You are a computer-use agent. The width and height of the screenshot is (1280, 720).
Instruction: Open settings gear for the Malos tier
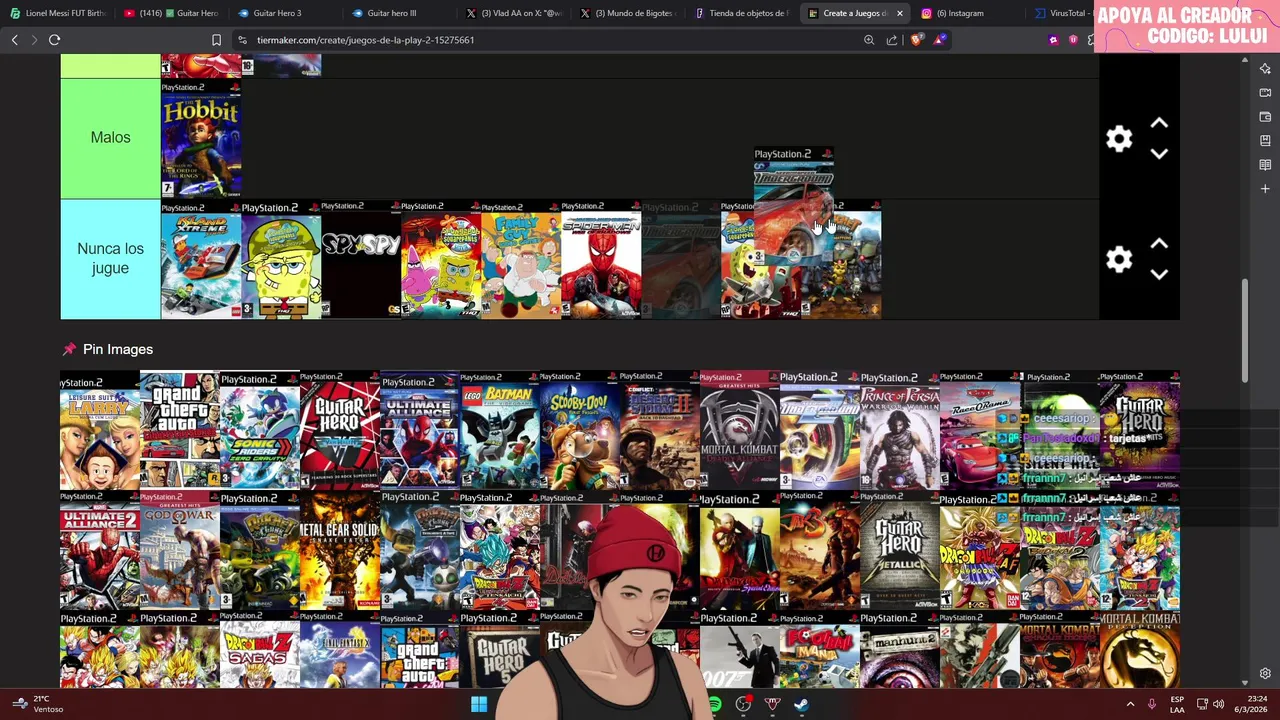(x=1119, y=139)
